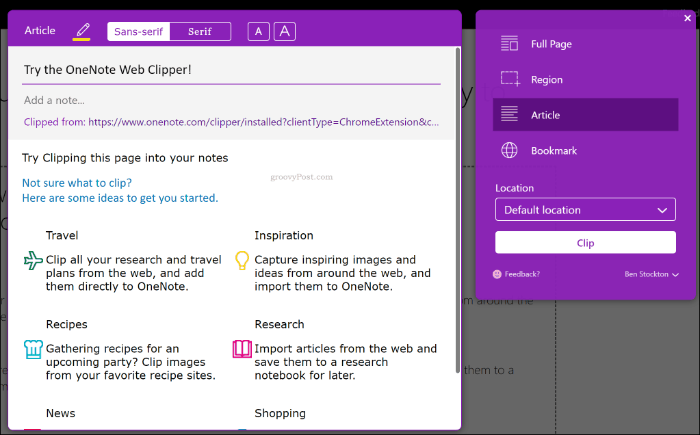Viewport: 700px width, 435px height.
Task: Click the Article lines icon
Action: 509,114
